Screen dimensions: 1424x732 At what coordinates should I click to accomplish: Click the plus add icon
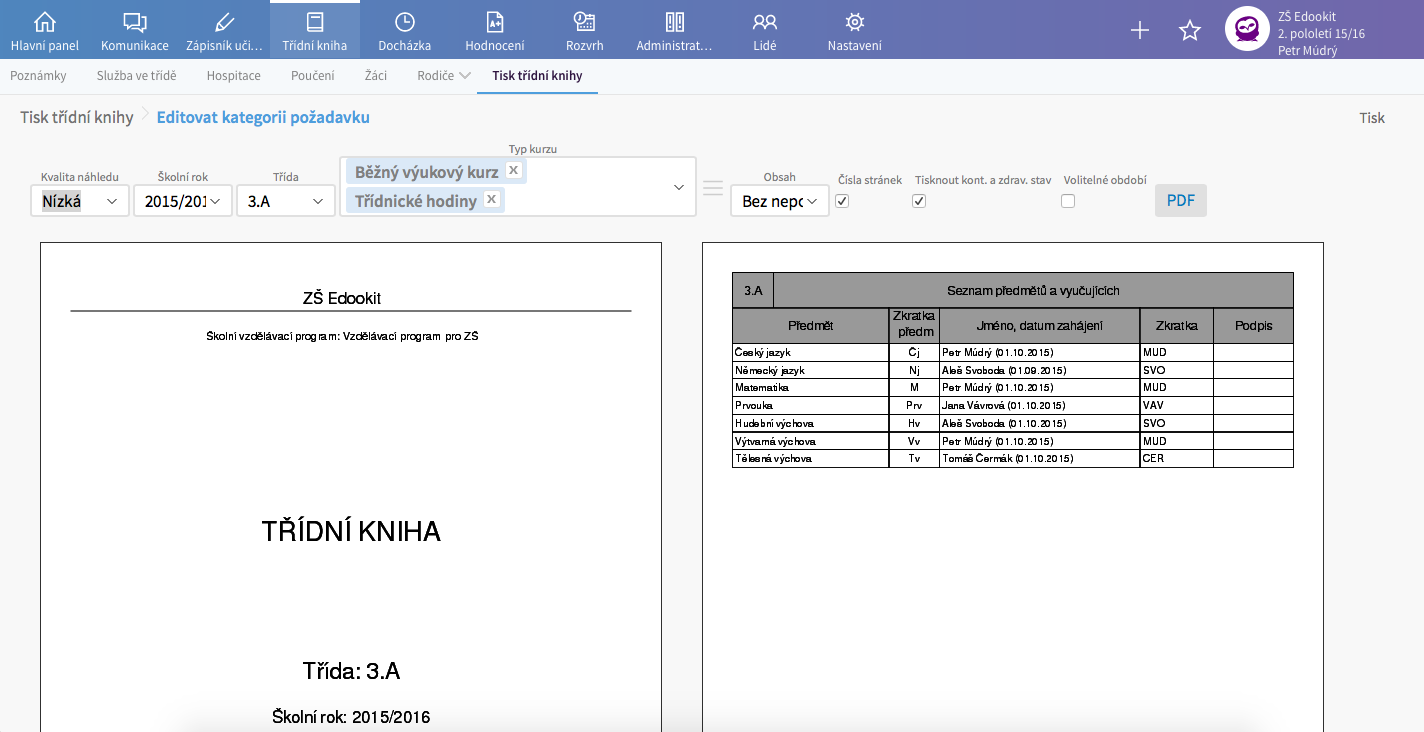click(1140, 30)
